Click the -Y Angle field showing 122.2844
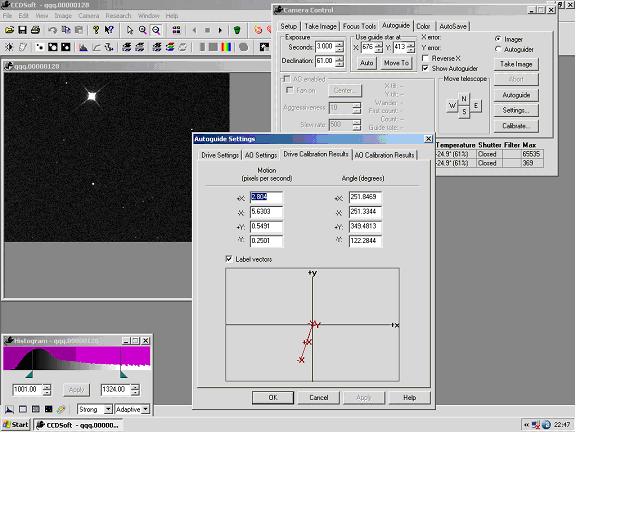Screen dimensions: 640x512 (365, 241)
